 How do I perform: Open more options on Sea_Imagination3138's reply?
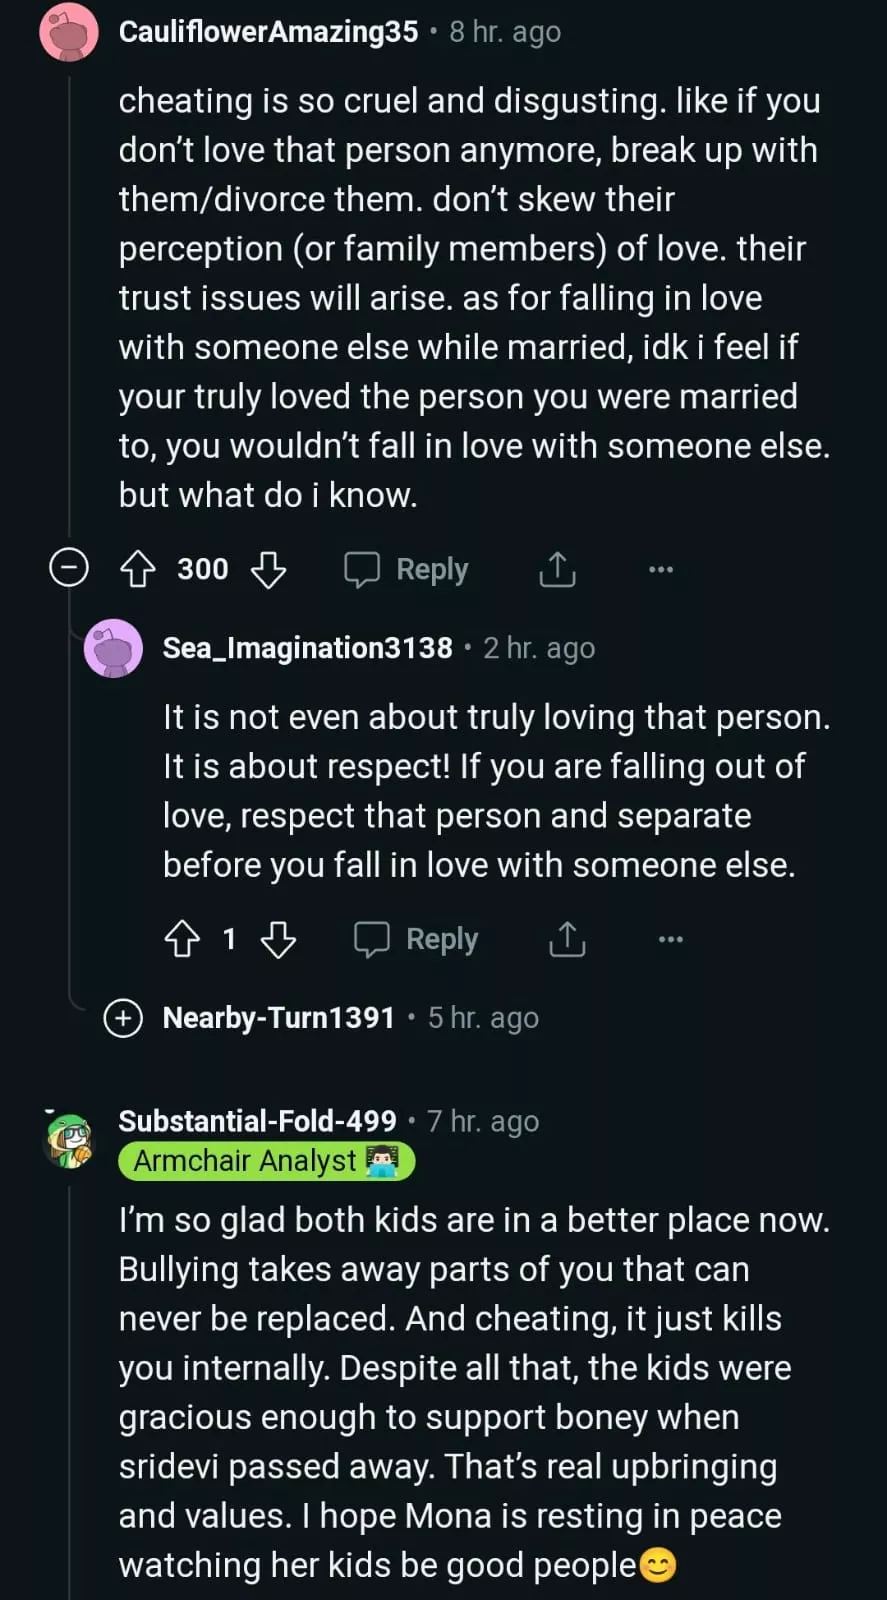click(671, 939)
